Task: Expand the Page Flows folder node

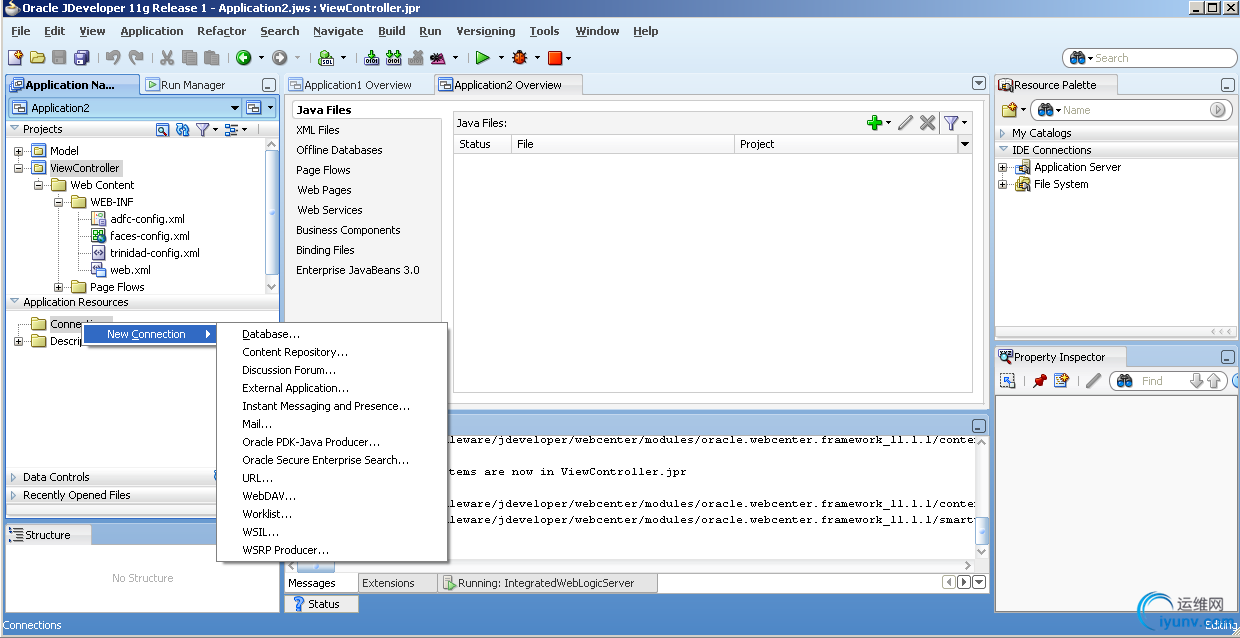Action: [58, 287]
